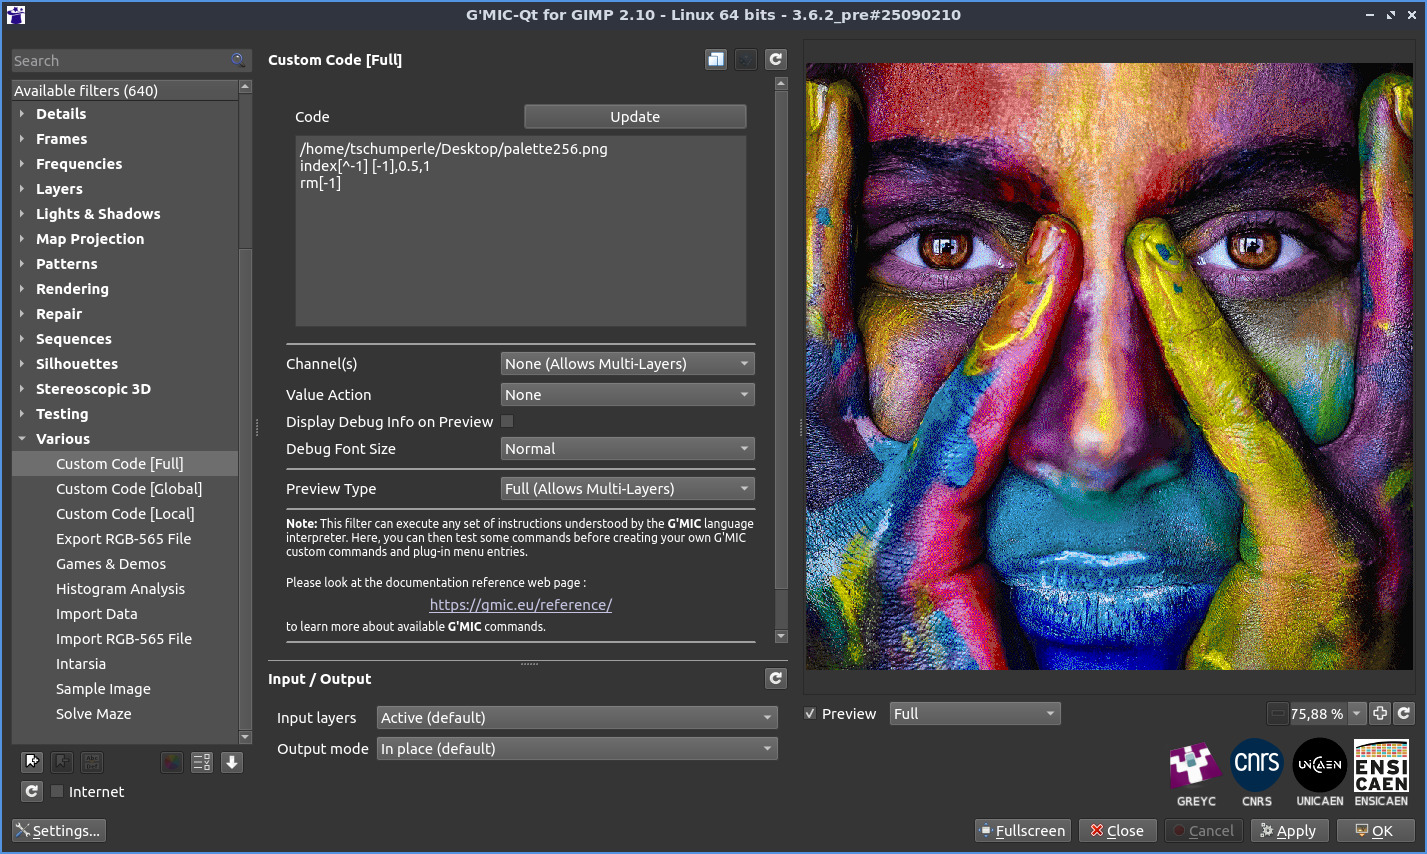
Task: Click the expand/collapse all down-arrow icon
Action: (232, 762)
